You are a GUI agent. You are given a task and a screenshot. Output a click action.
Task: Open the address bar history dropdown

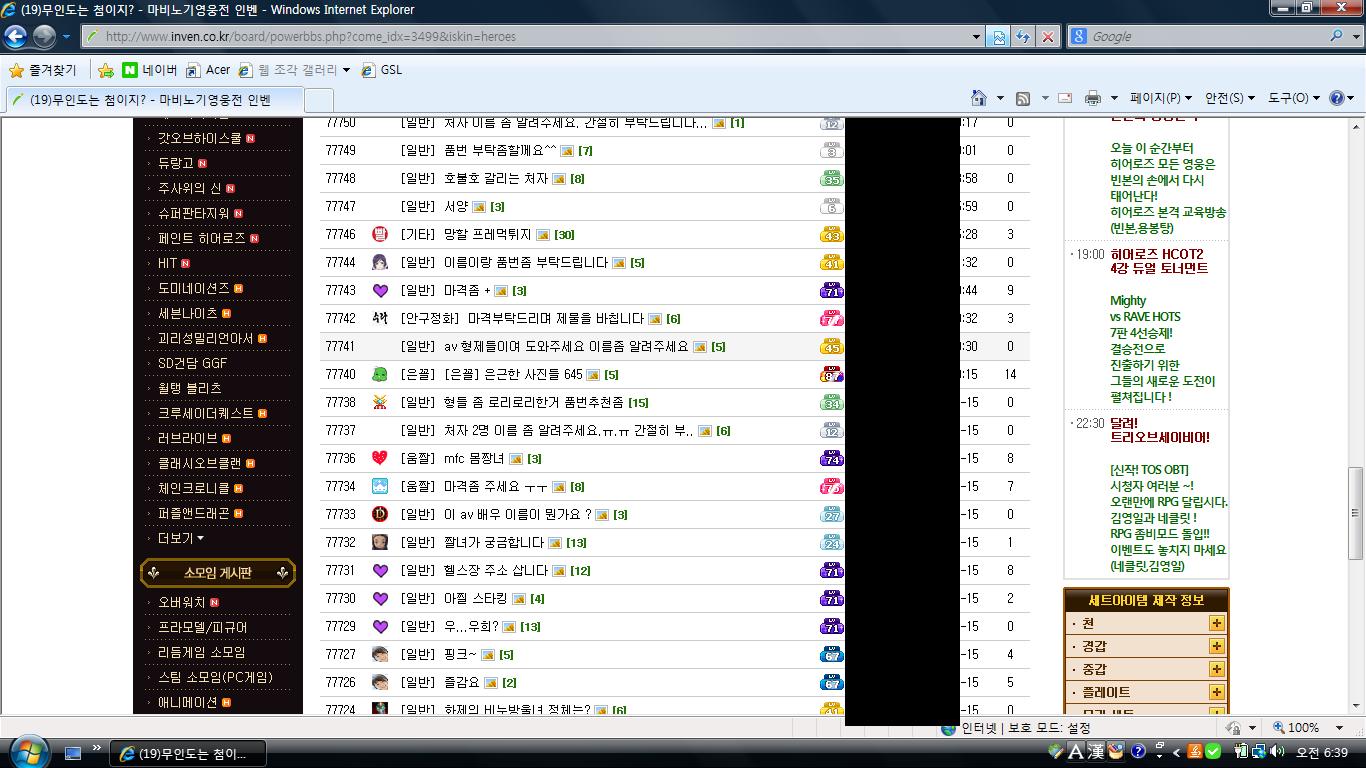pos(977,37)
